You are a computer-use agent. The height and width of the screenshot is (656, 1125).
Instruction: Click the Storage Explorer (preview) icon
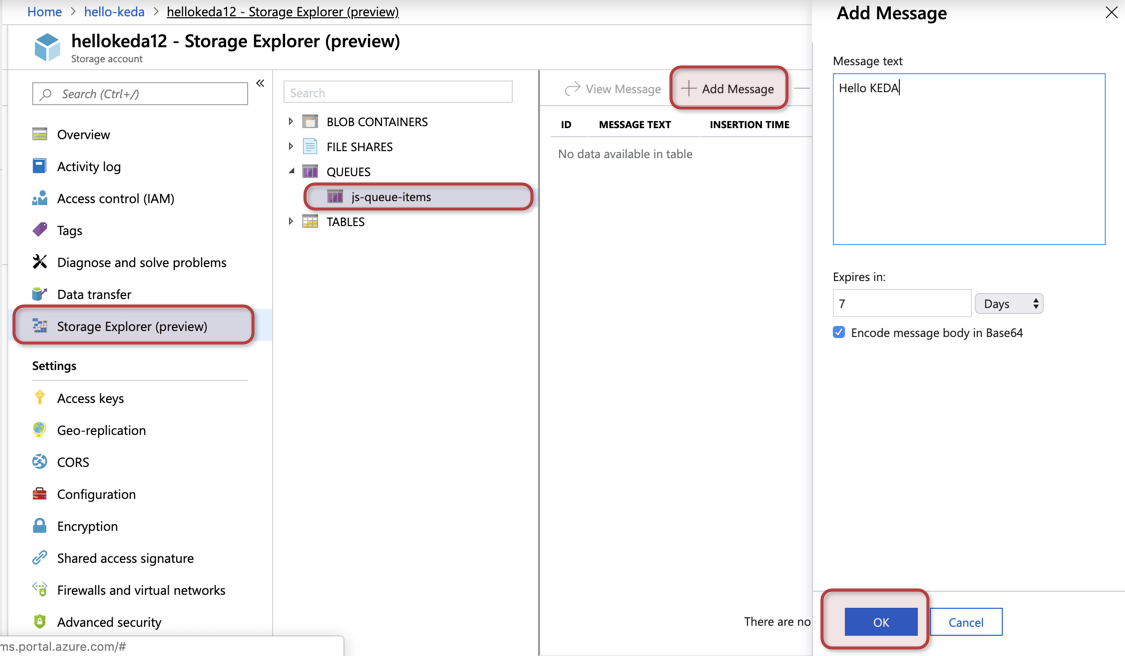pos(39,326)
